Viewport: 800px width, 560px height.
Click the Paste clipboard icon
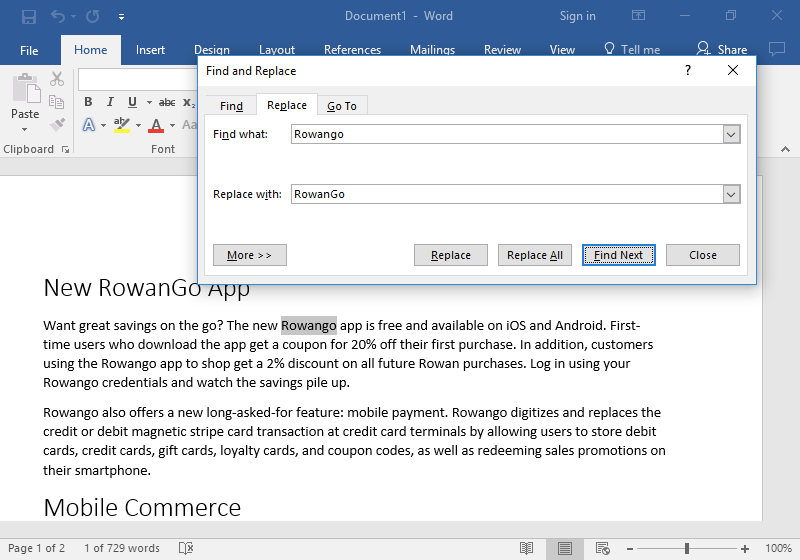coord(25,94)
